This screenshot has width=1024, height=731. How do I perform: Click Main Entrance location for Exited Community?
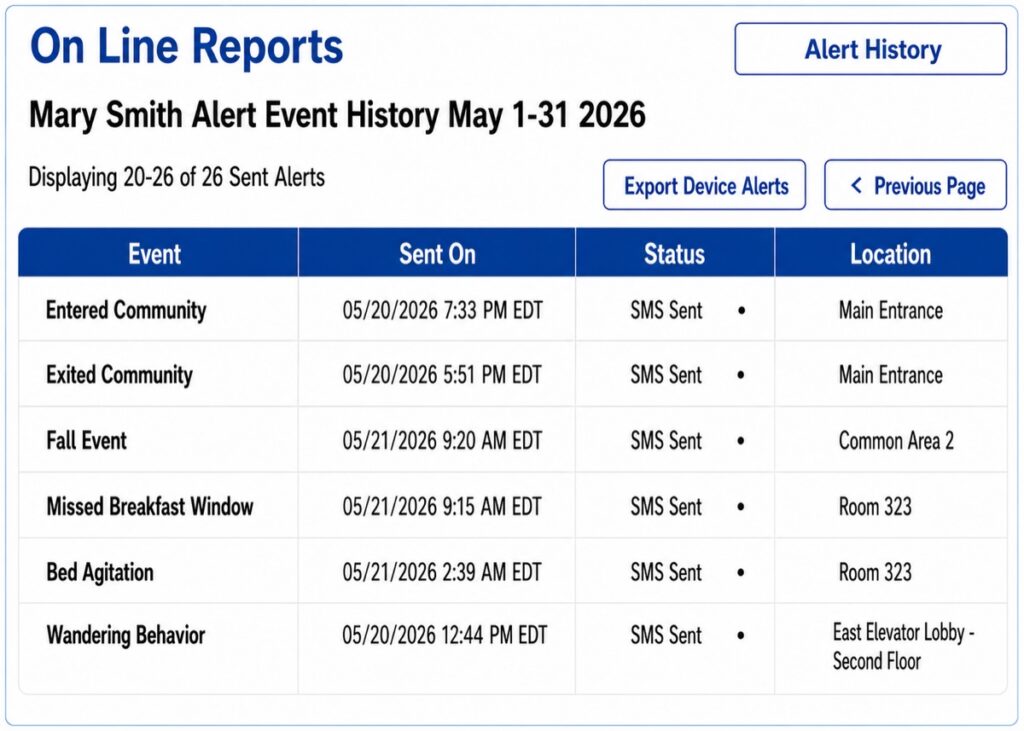pyautogui.click(x=891, y=374)
